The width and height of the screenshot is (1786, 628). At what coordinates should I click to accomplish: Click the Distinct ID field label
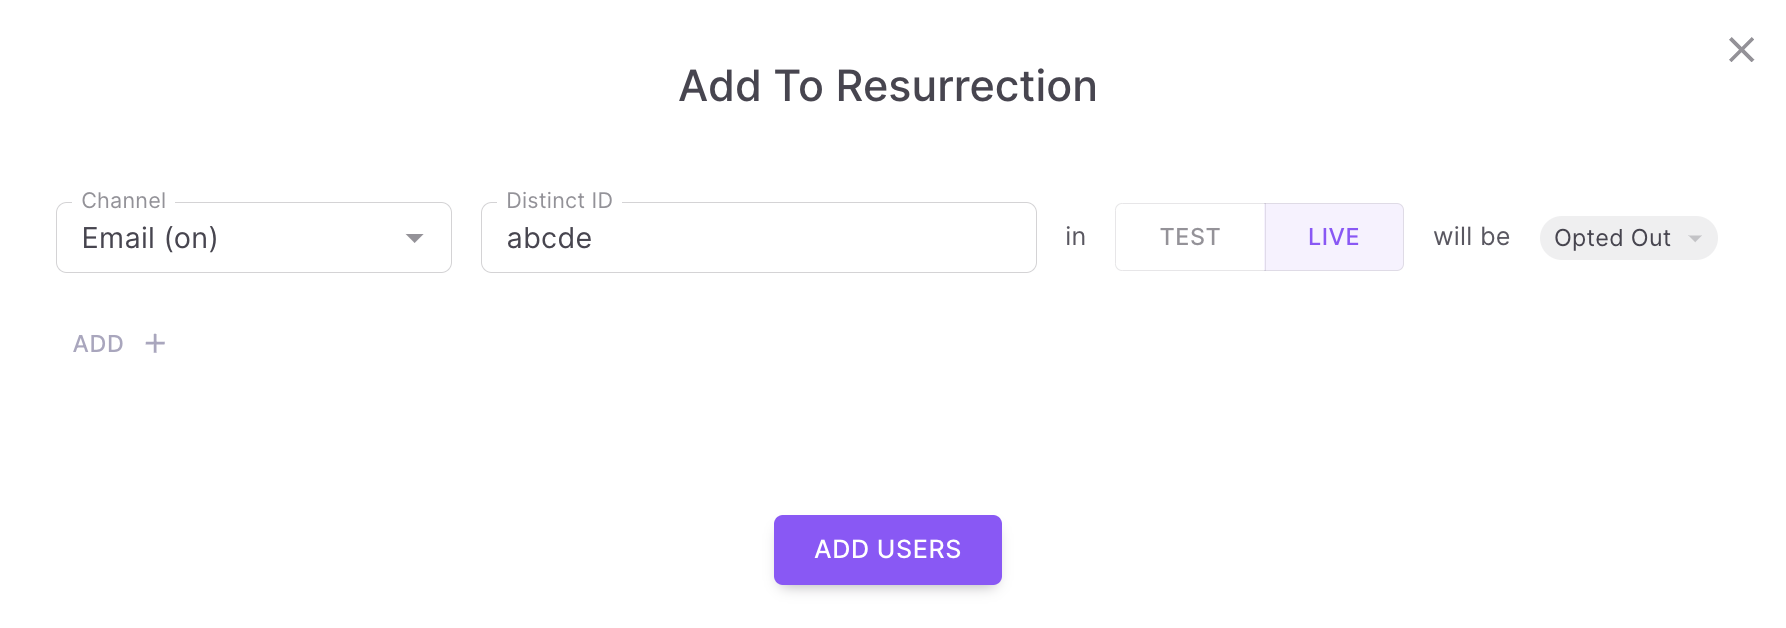click(x=559, y=200)
